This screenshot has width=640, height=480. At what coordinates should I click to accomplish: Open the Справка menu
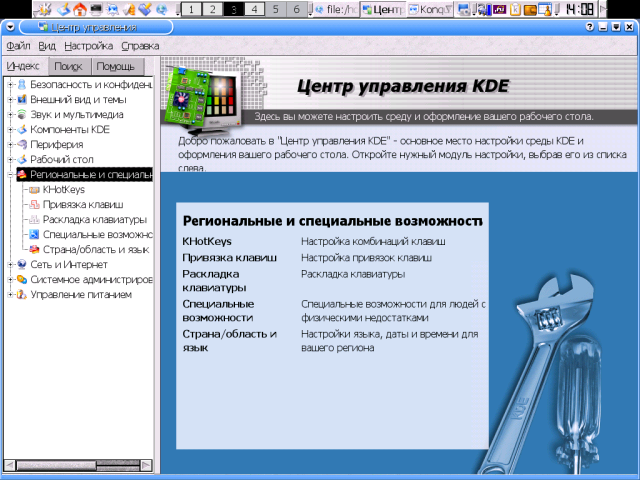point(140,46)
